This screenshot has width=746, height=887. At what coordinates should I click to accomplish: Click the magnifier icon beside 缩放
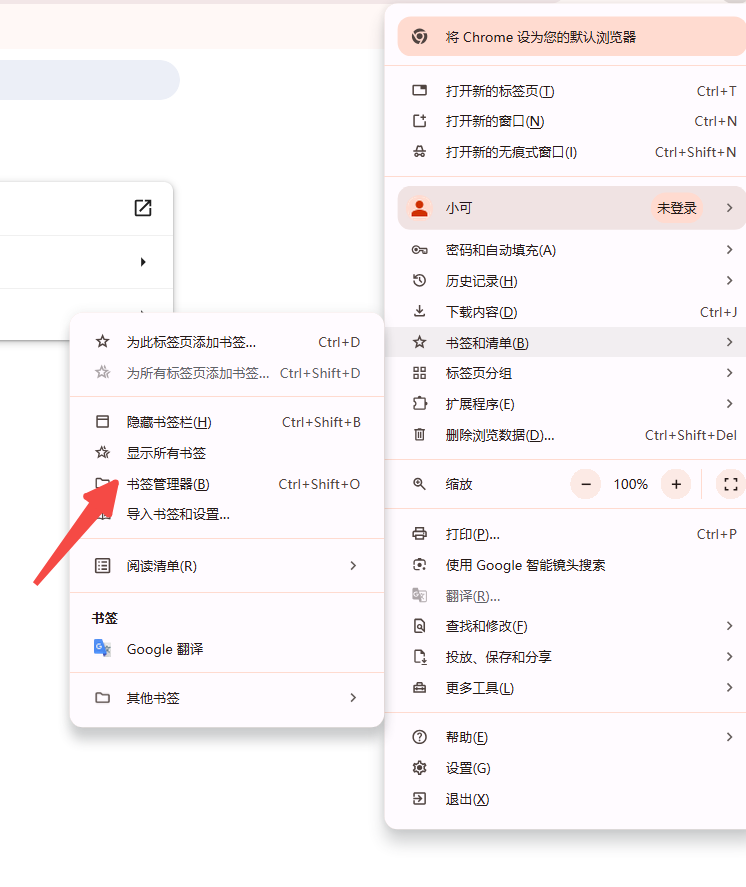pyautogui.click(x=419, y=484)
